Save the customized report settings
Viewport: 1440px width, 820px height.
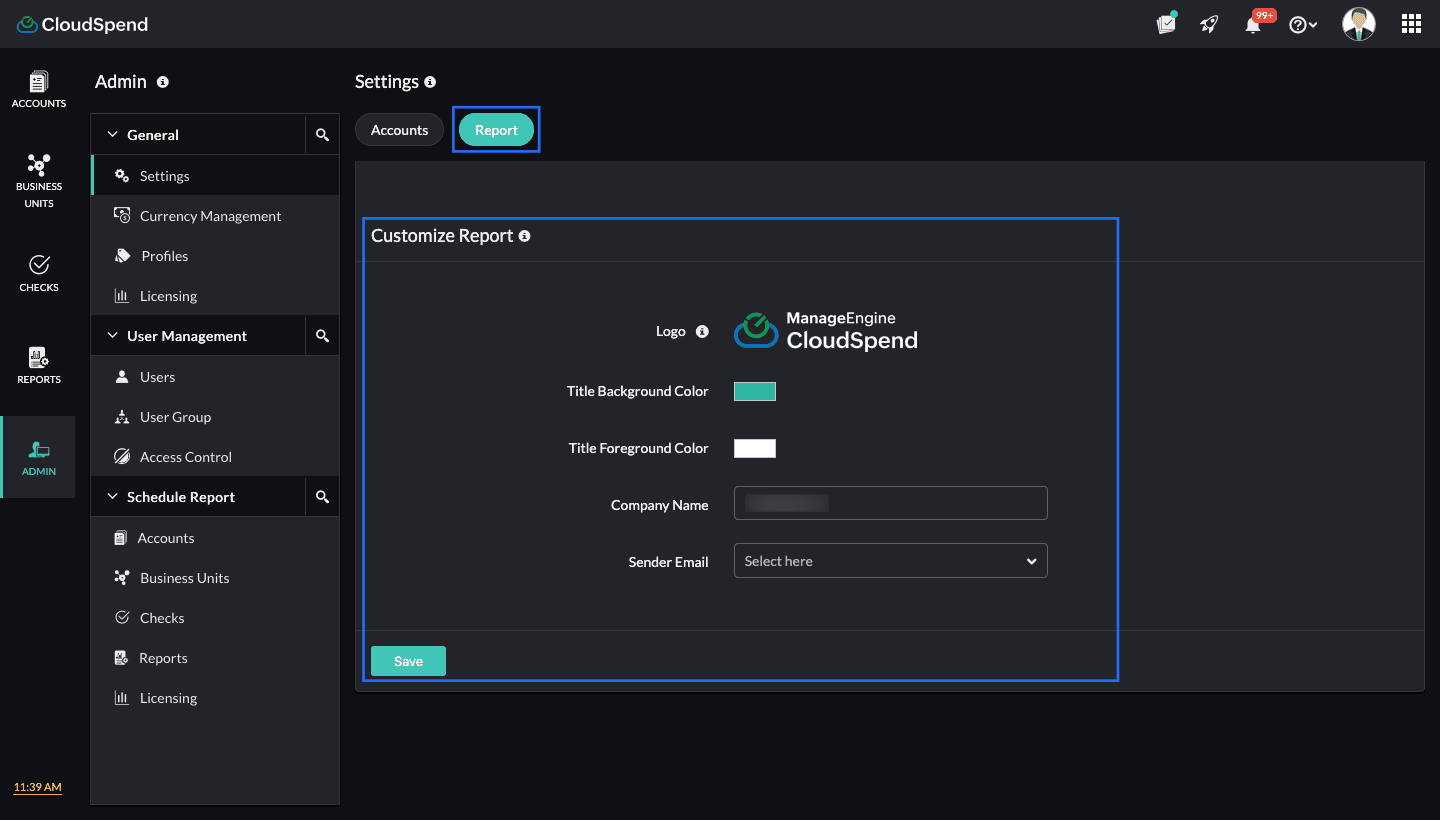tap(408, 661)
